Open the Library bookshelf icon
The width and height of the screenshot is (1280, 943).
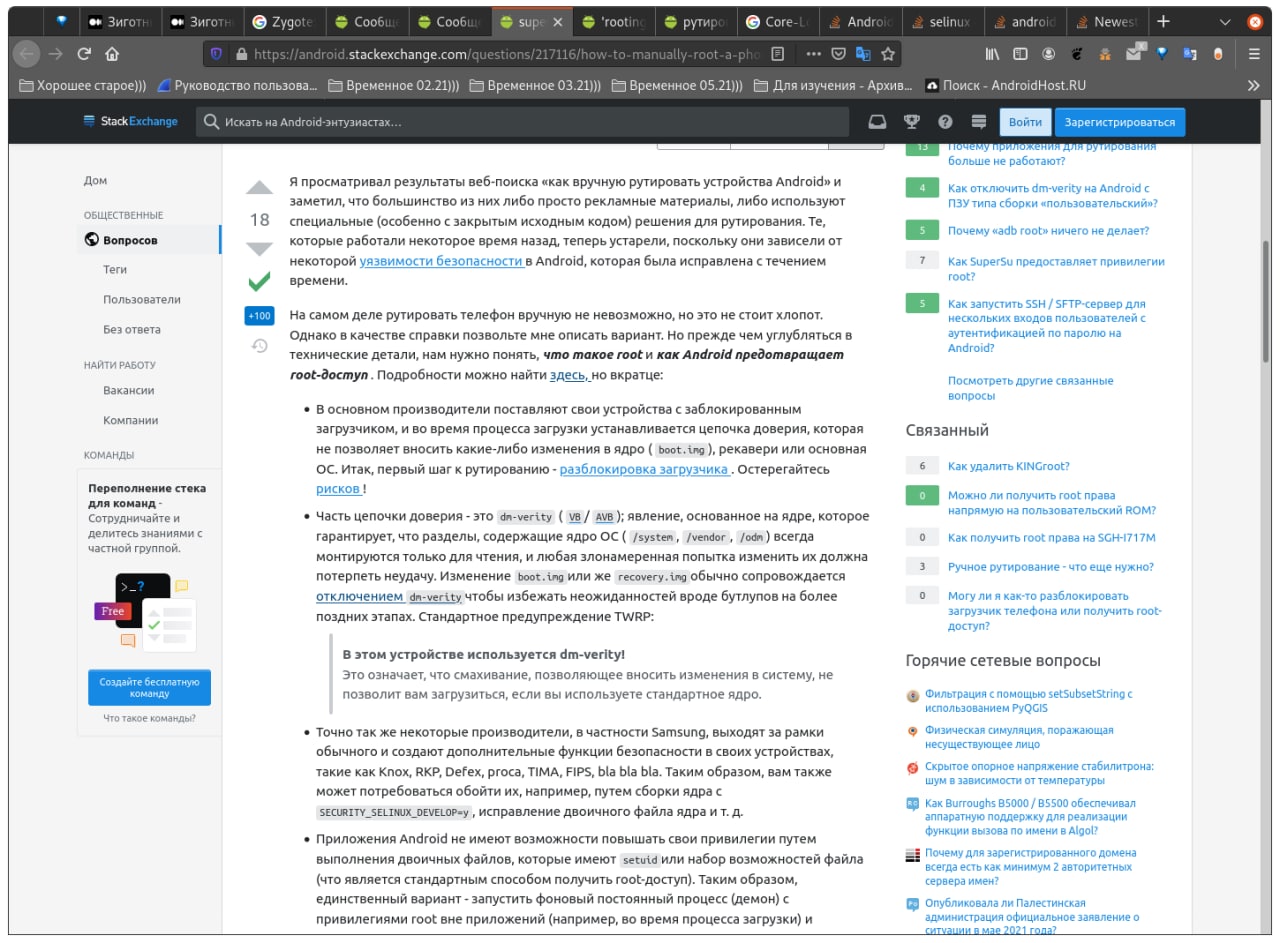pos(993,54)
